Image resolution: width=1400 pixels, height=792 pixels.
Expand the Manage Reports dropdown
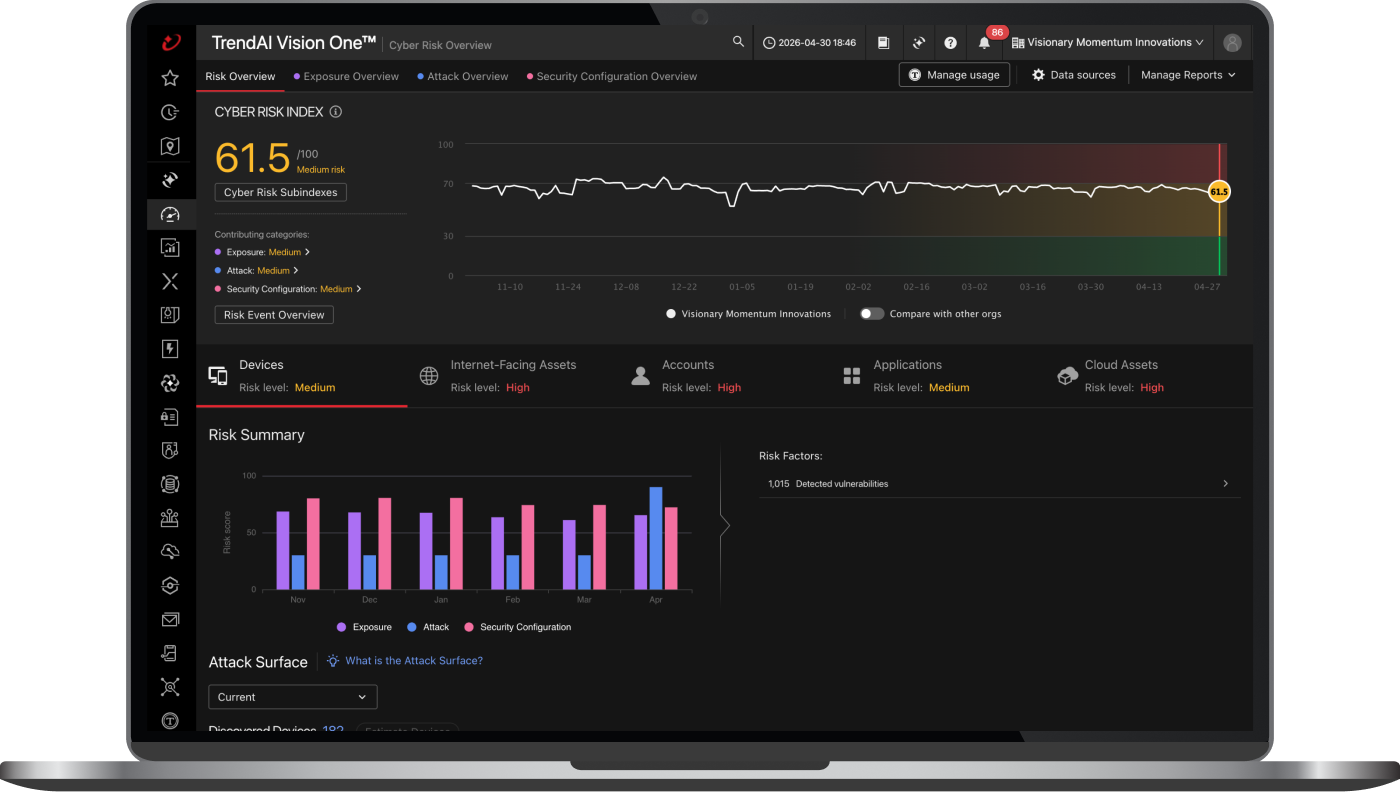1188,75
